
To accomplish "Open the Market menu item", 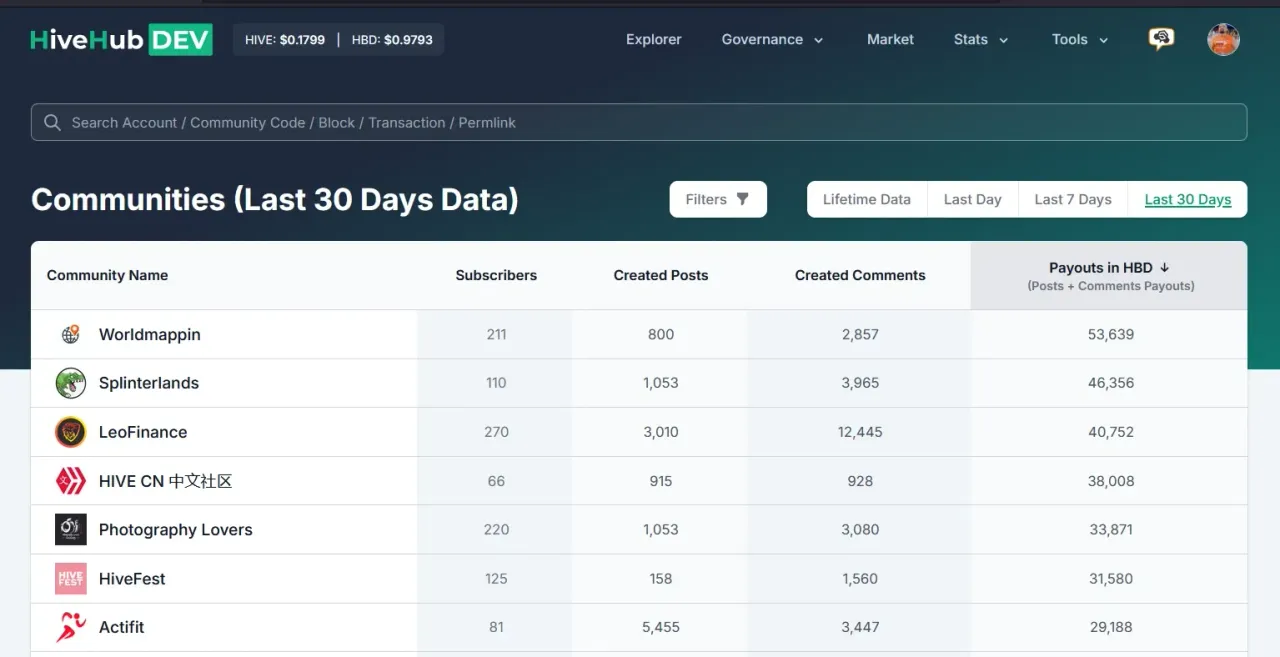I will (x=890, y=39).
